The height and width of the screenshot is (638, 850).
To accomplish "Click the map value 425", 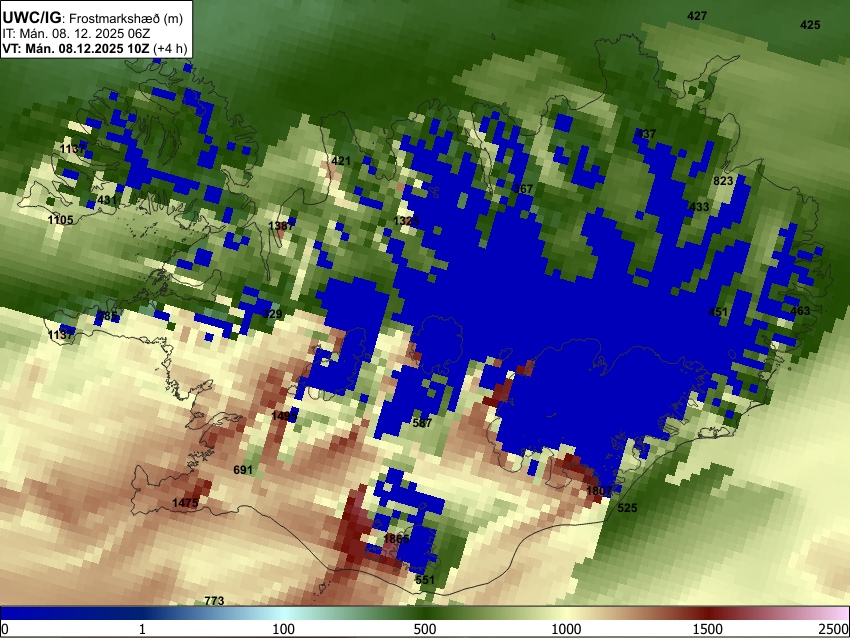I will pyautogui.click(x=810, y=24).
